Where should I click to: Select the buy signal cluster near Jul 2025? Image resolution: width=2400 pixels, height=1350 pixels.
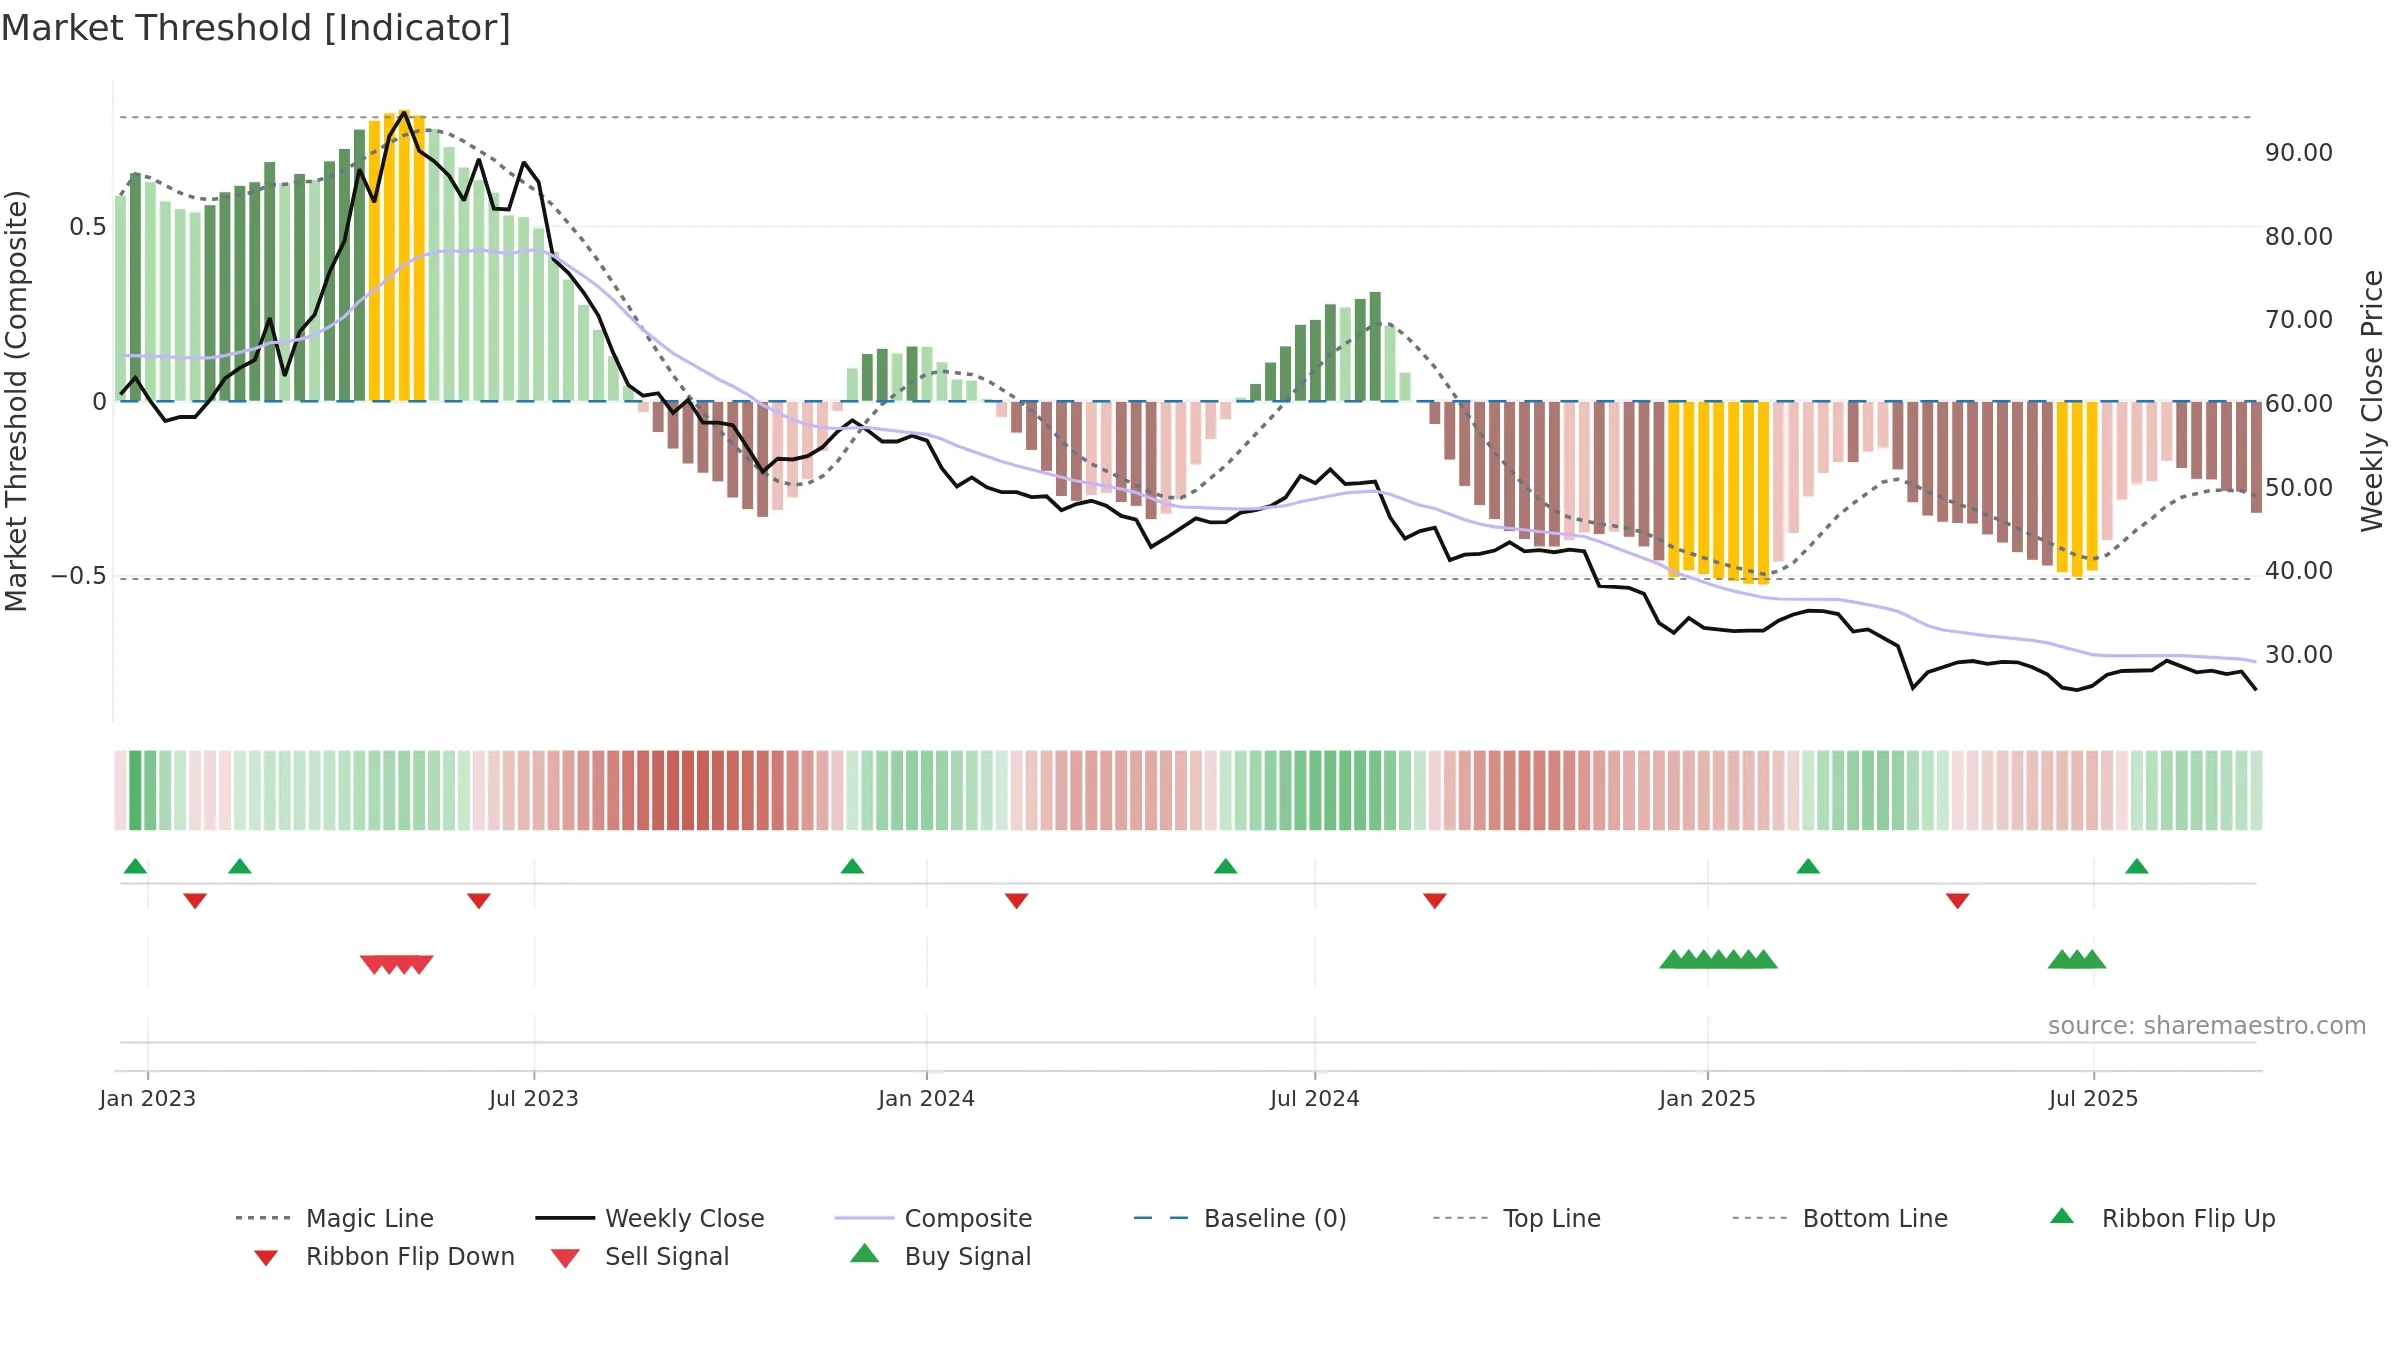2077,959
